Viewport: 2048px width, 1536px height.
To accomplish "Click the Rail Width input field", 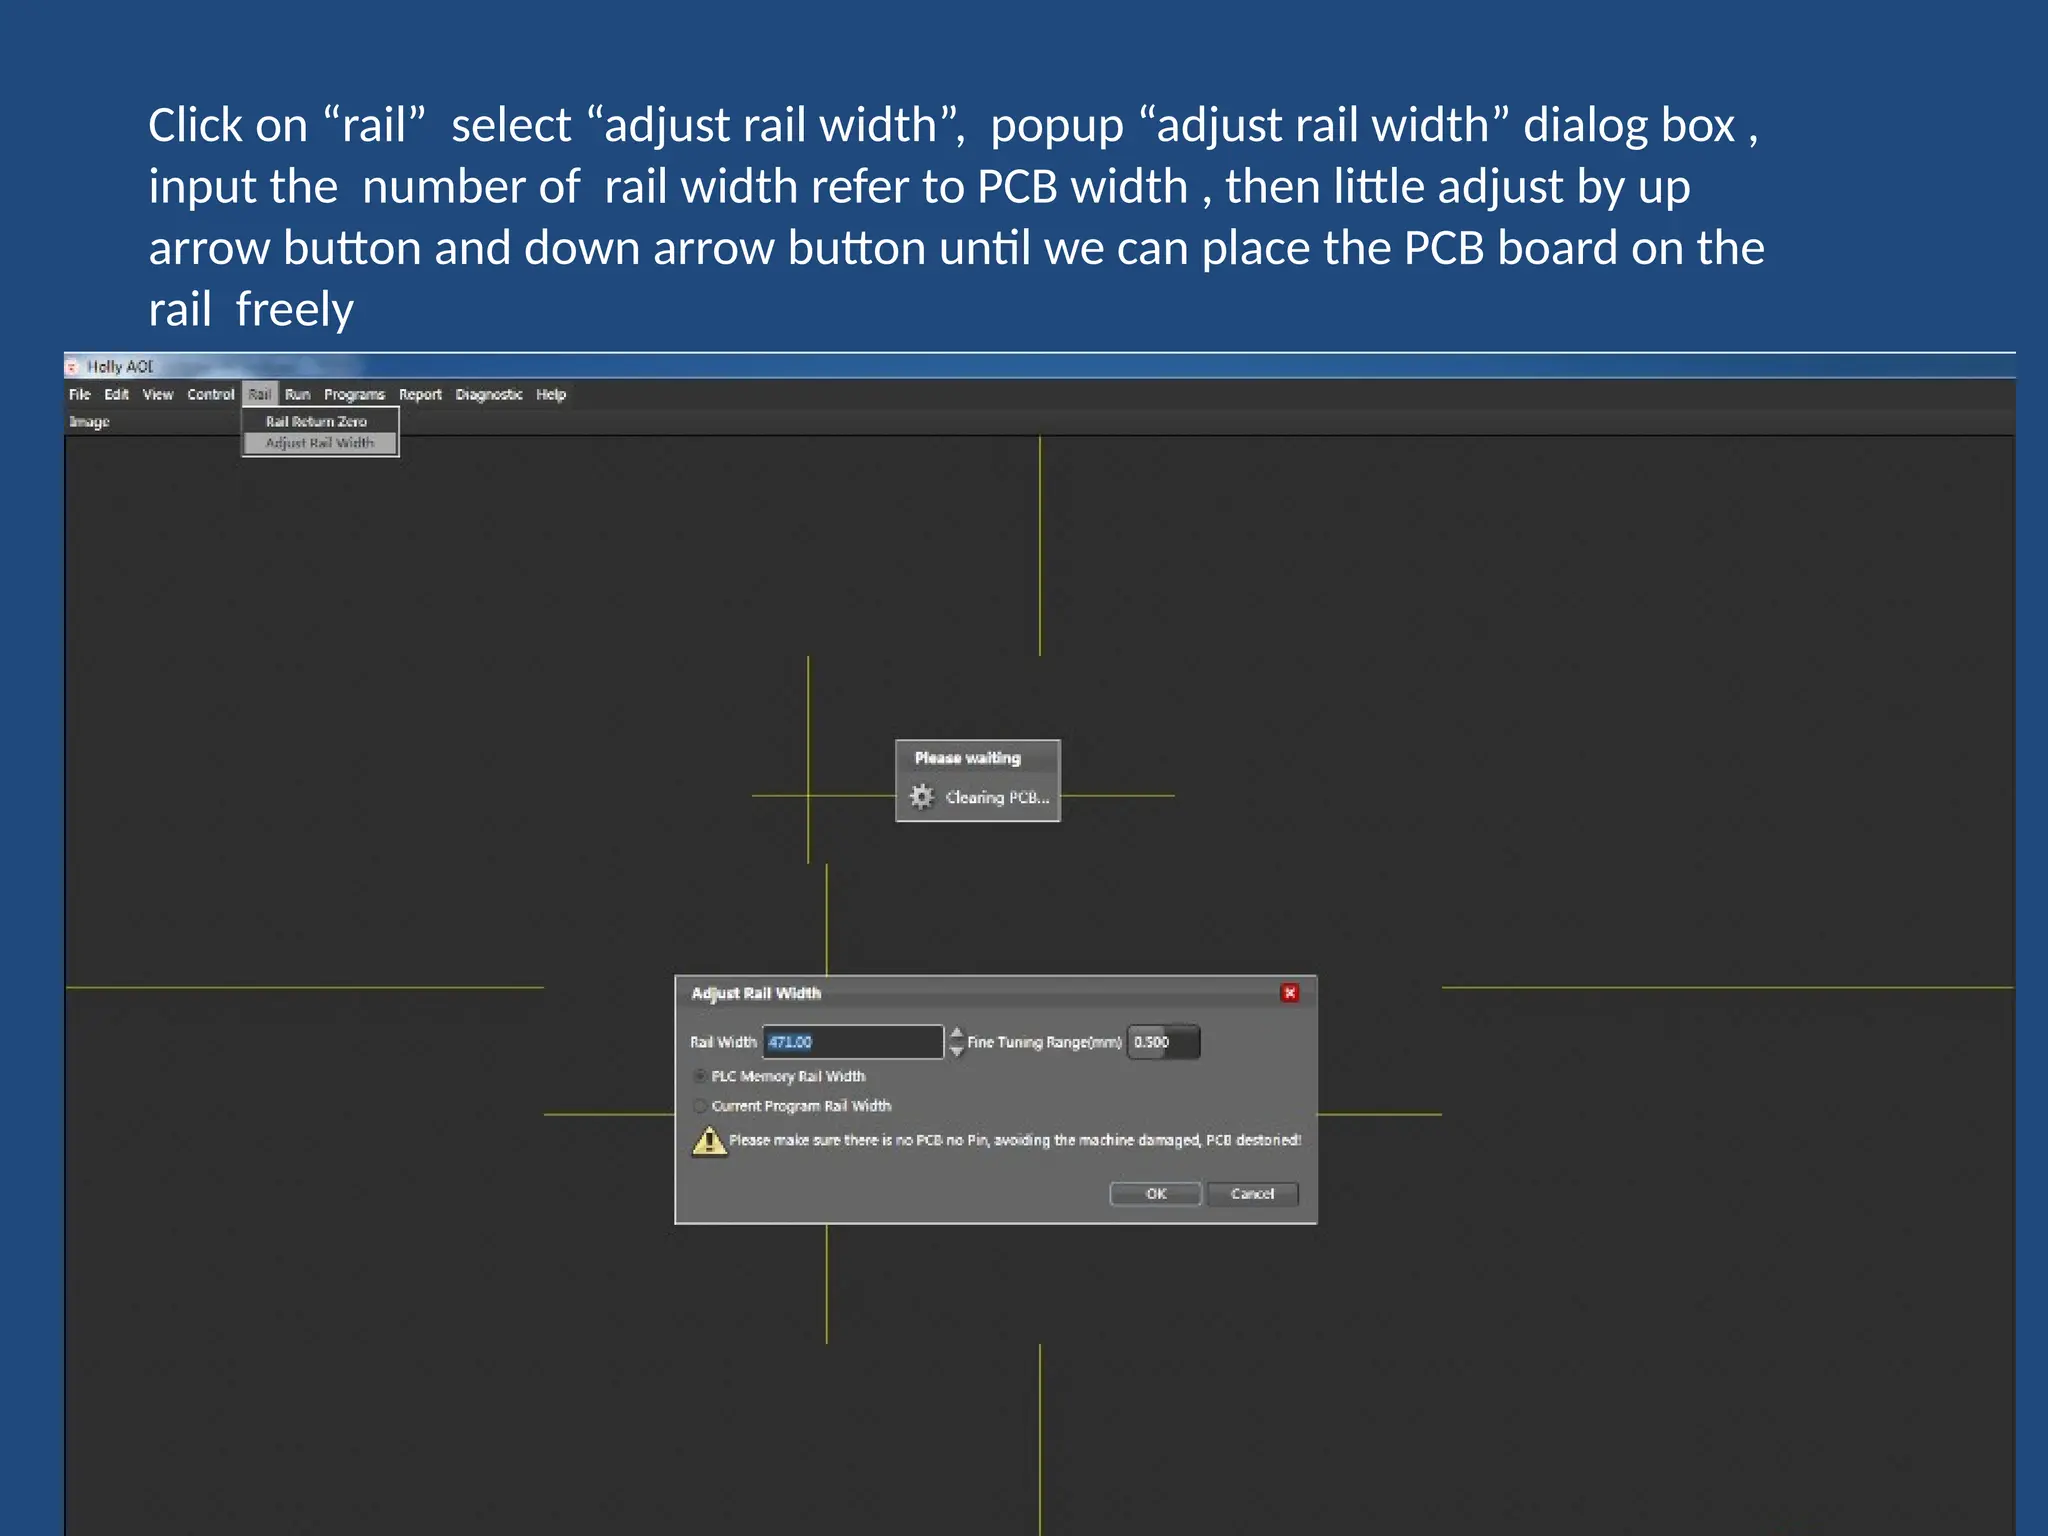I will pyautogui.click(x=852, y=1042).
